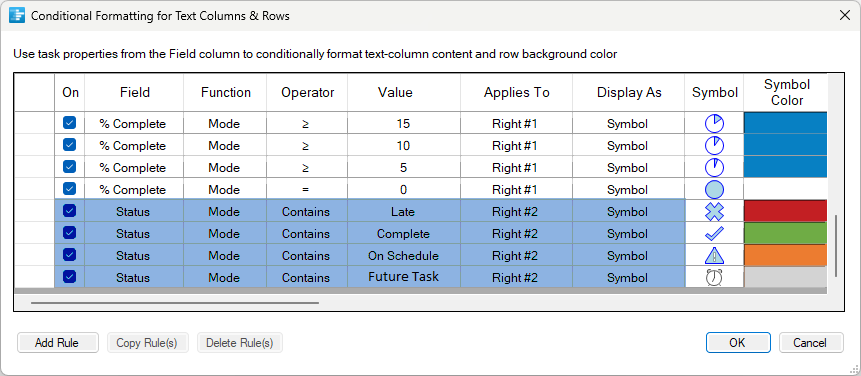Screen dimensions: 861x376
Task: Confirm with the OK button
Action: [x=737, y=343]
